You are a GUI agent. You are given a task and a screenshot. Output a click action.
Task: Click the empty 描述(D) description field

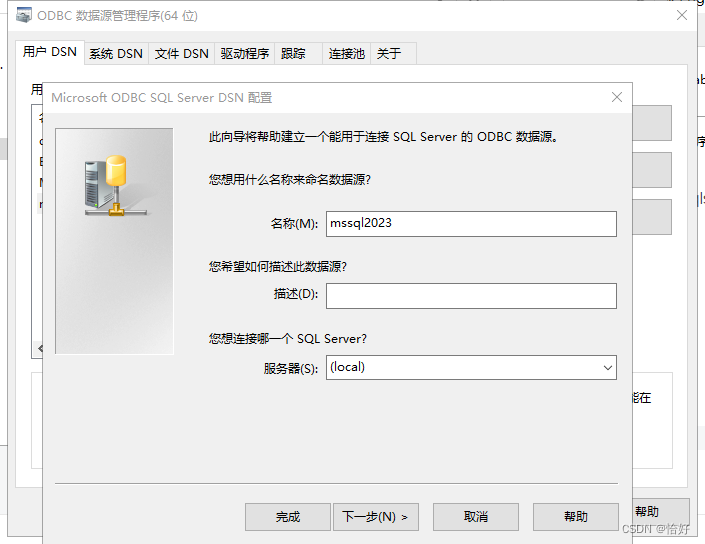point(471,296)
